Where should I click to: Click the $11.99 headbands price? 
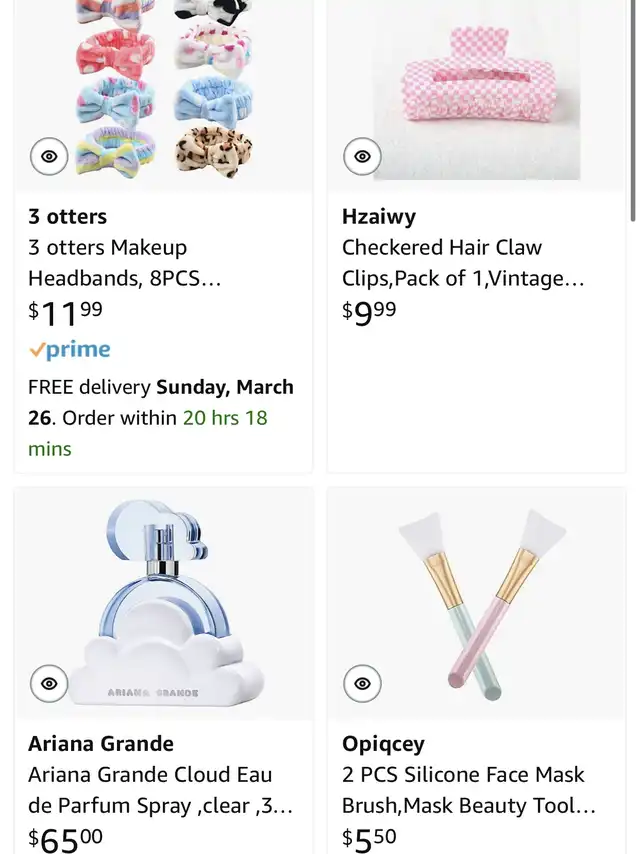(x=66, y=313)
